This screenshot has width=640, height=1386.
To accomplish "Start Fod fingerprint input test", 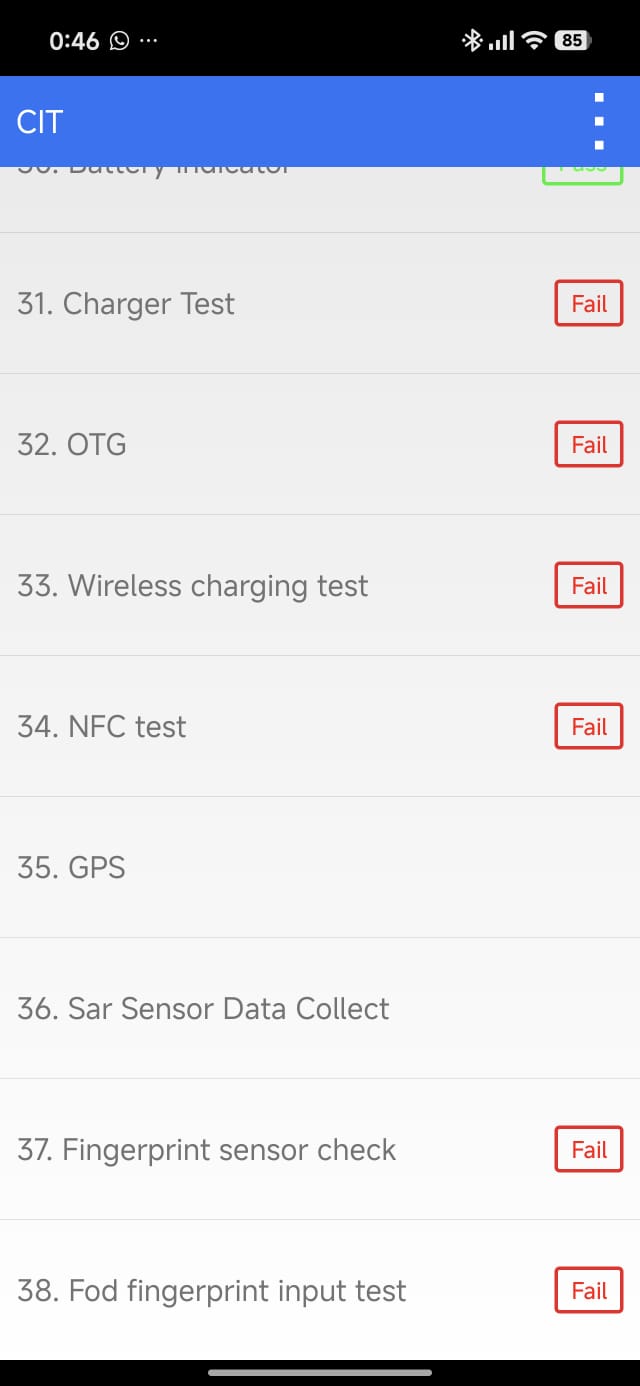I will [x=212, y=1291].
